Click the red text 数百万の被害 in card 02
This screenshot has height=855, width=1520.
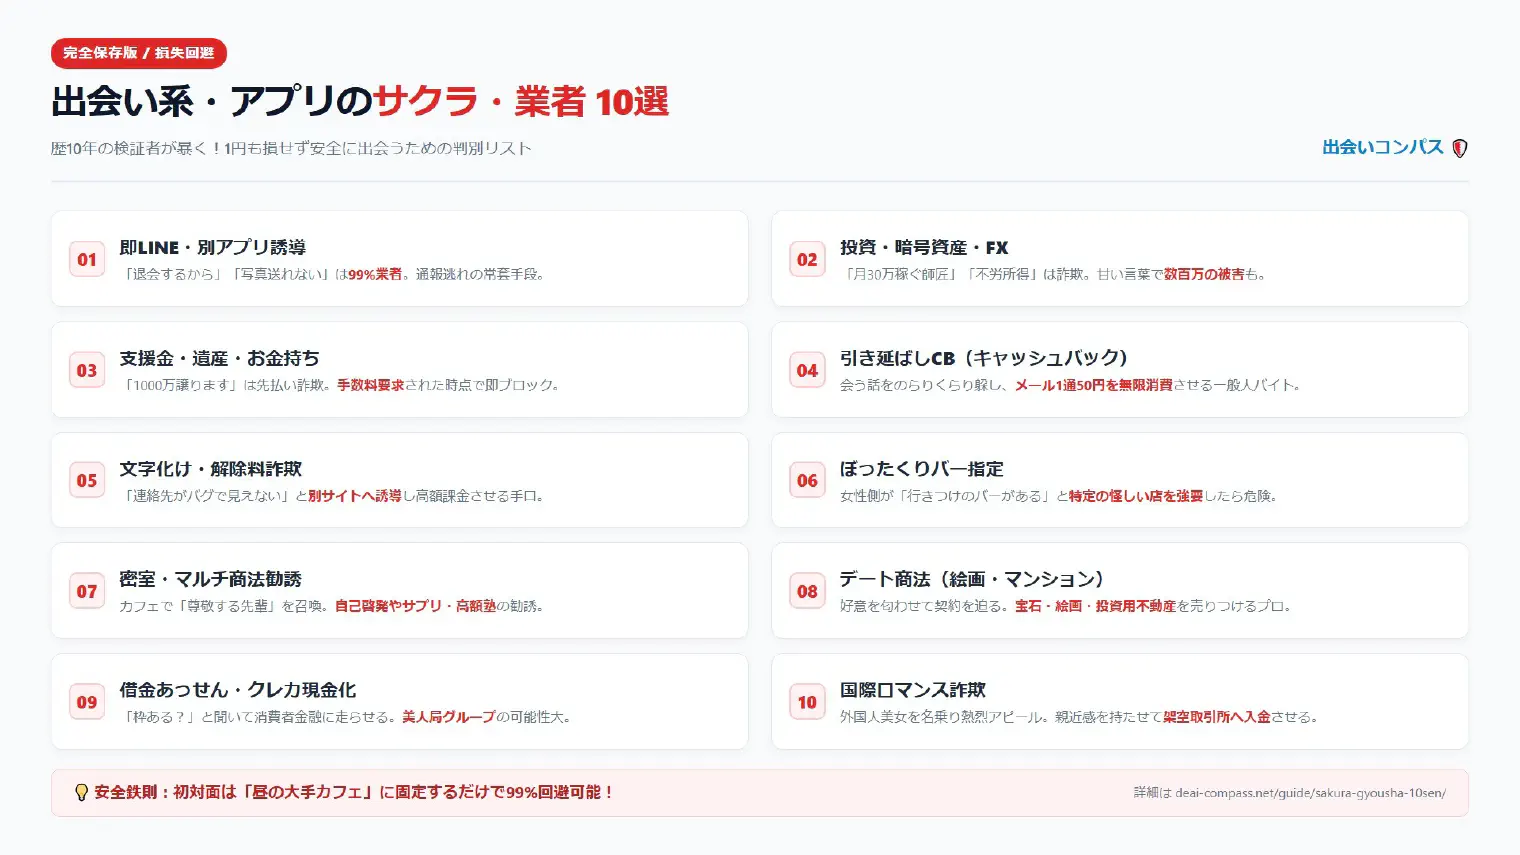coord(1204,274)
